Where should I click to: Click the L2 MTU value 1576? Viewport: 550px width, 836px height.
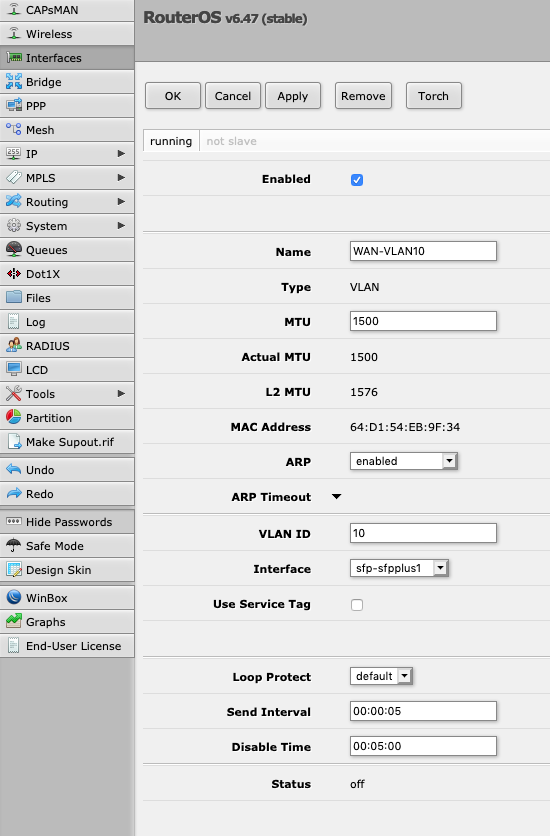[364, 392]
